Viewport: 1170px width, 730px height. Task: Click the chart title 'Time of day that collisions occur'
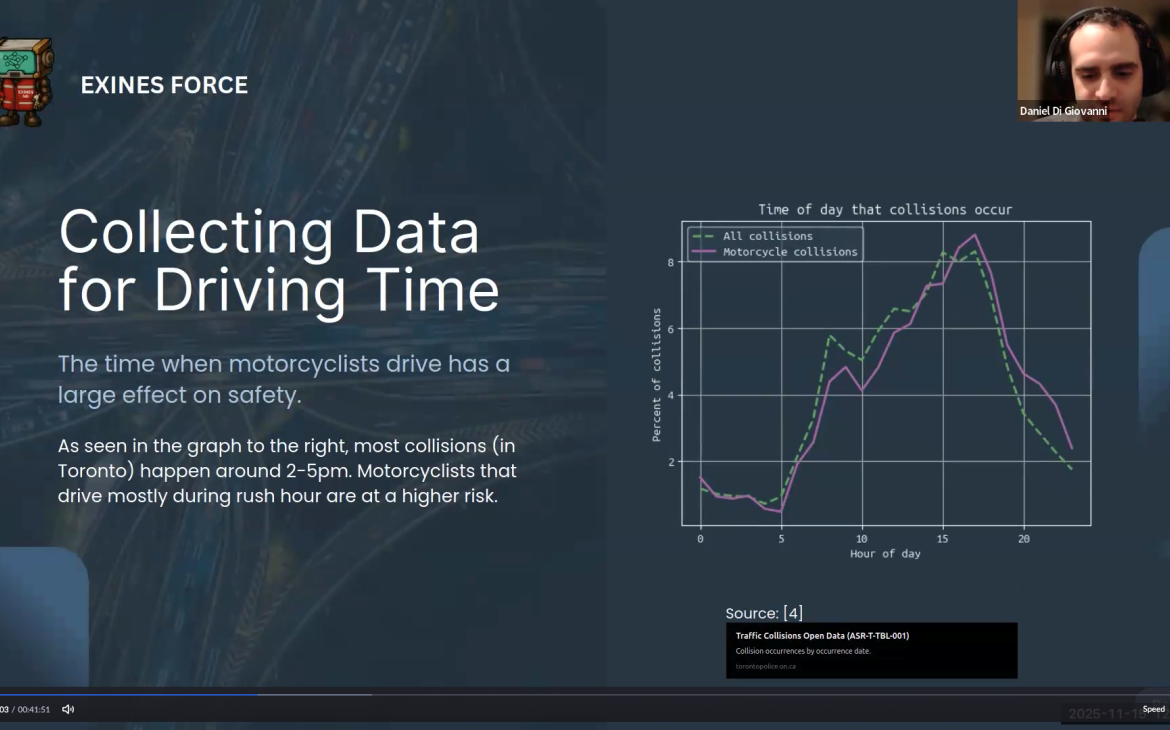(885, 210)
